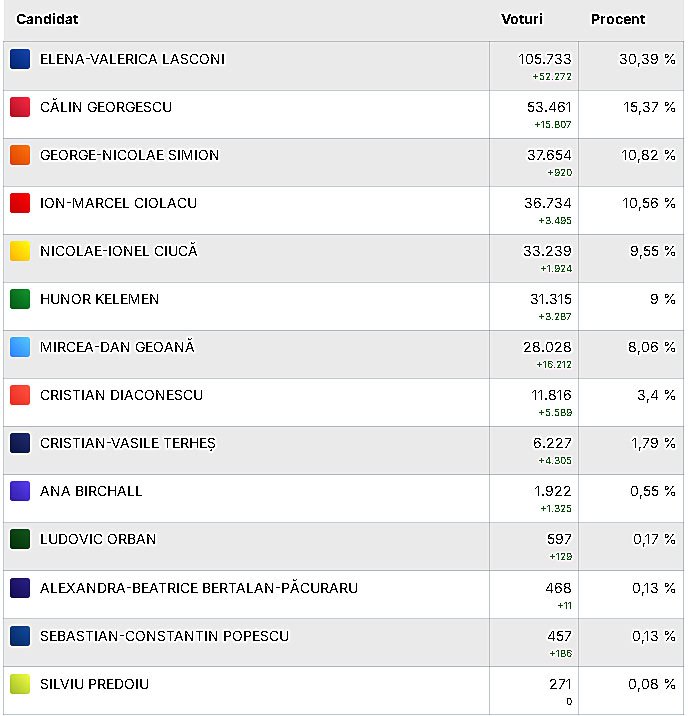This screenshot has width=688, height=716.
Task: Open the Cristian Diaconescu candidate row
Action: (344, 402)
